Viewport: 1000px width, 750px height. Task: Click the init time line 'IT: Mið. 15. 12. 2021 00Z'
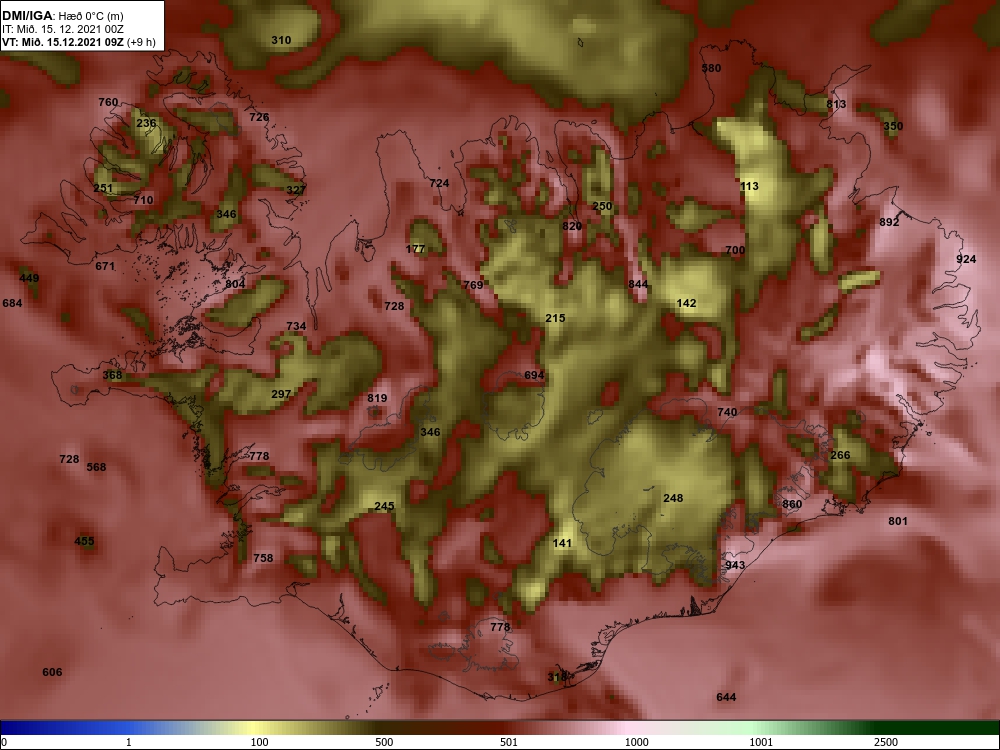pyautogui.click(x=62, y=29)
